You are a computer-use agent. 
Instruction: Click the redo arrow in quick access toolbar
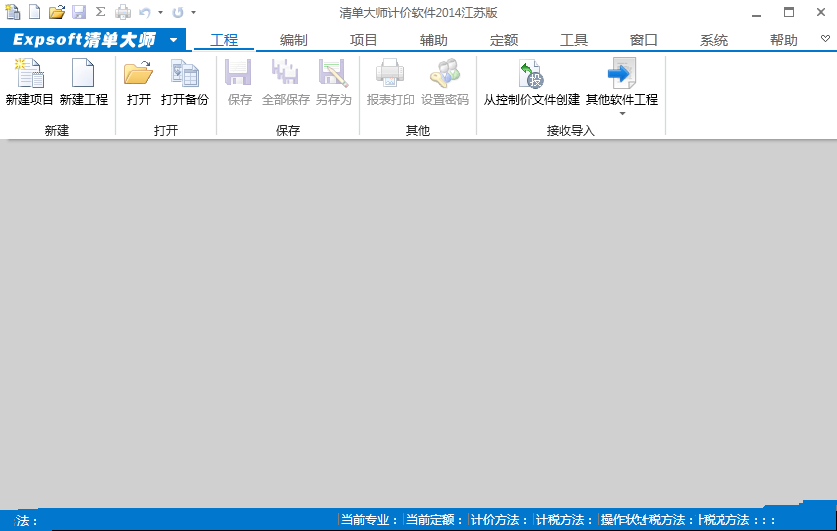[x=178, y=12]
